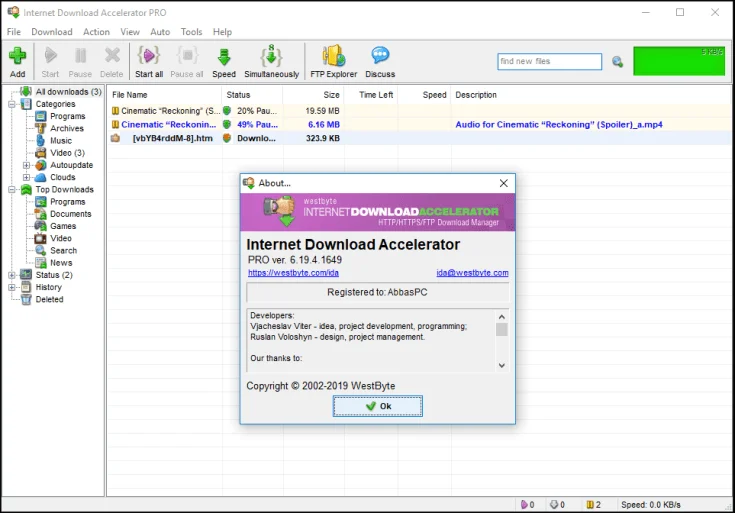Open the File menu

pyautogui.click(x=14, y=31)
